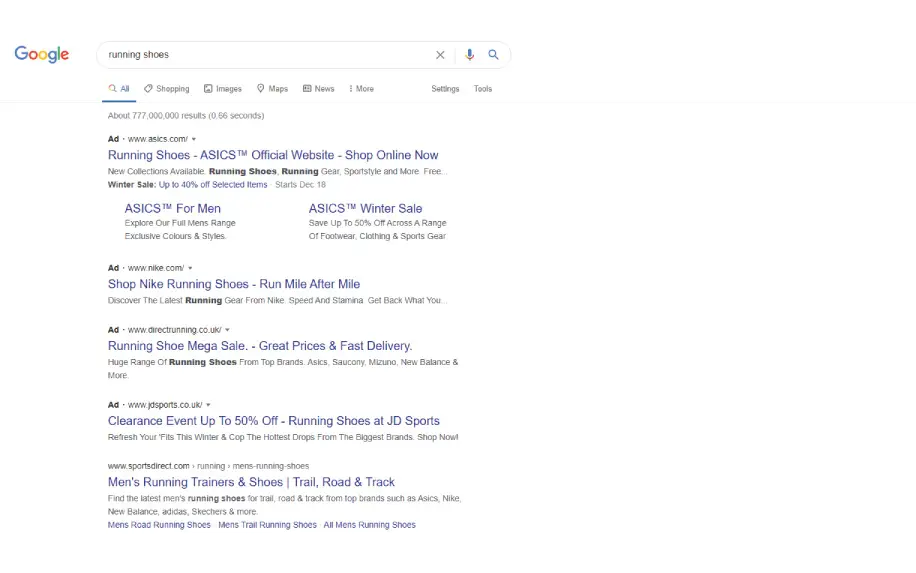916x573 pixels.
Task: Open search Tools
Action: point(483,89)
